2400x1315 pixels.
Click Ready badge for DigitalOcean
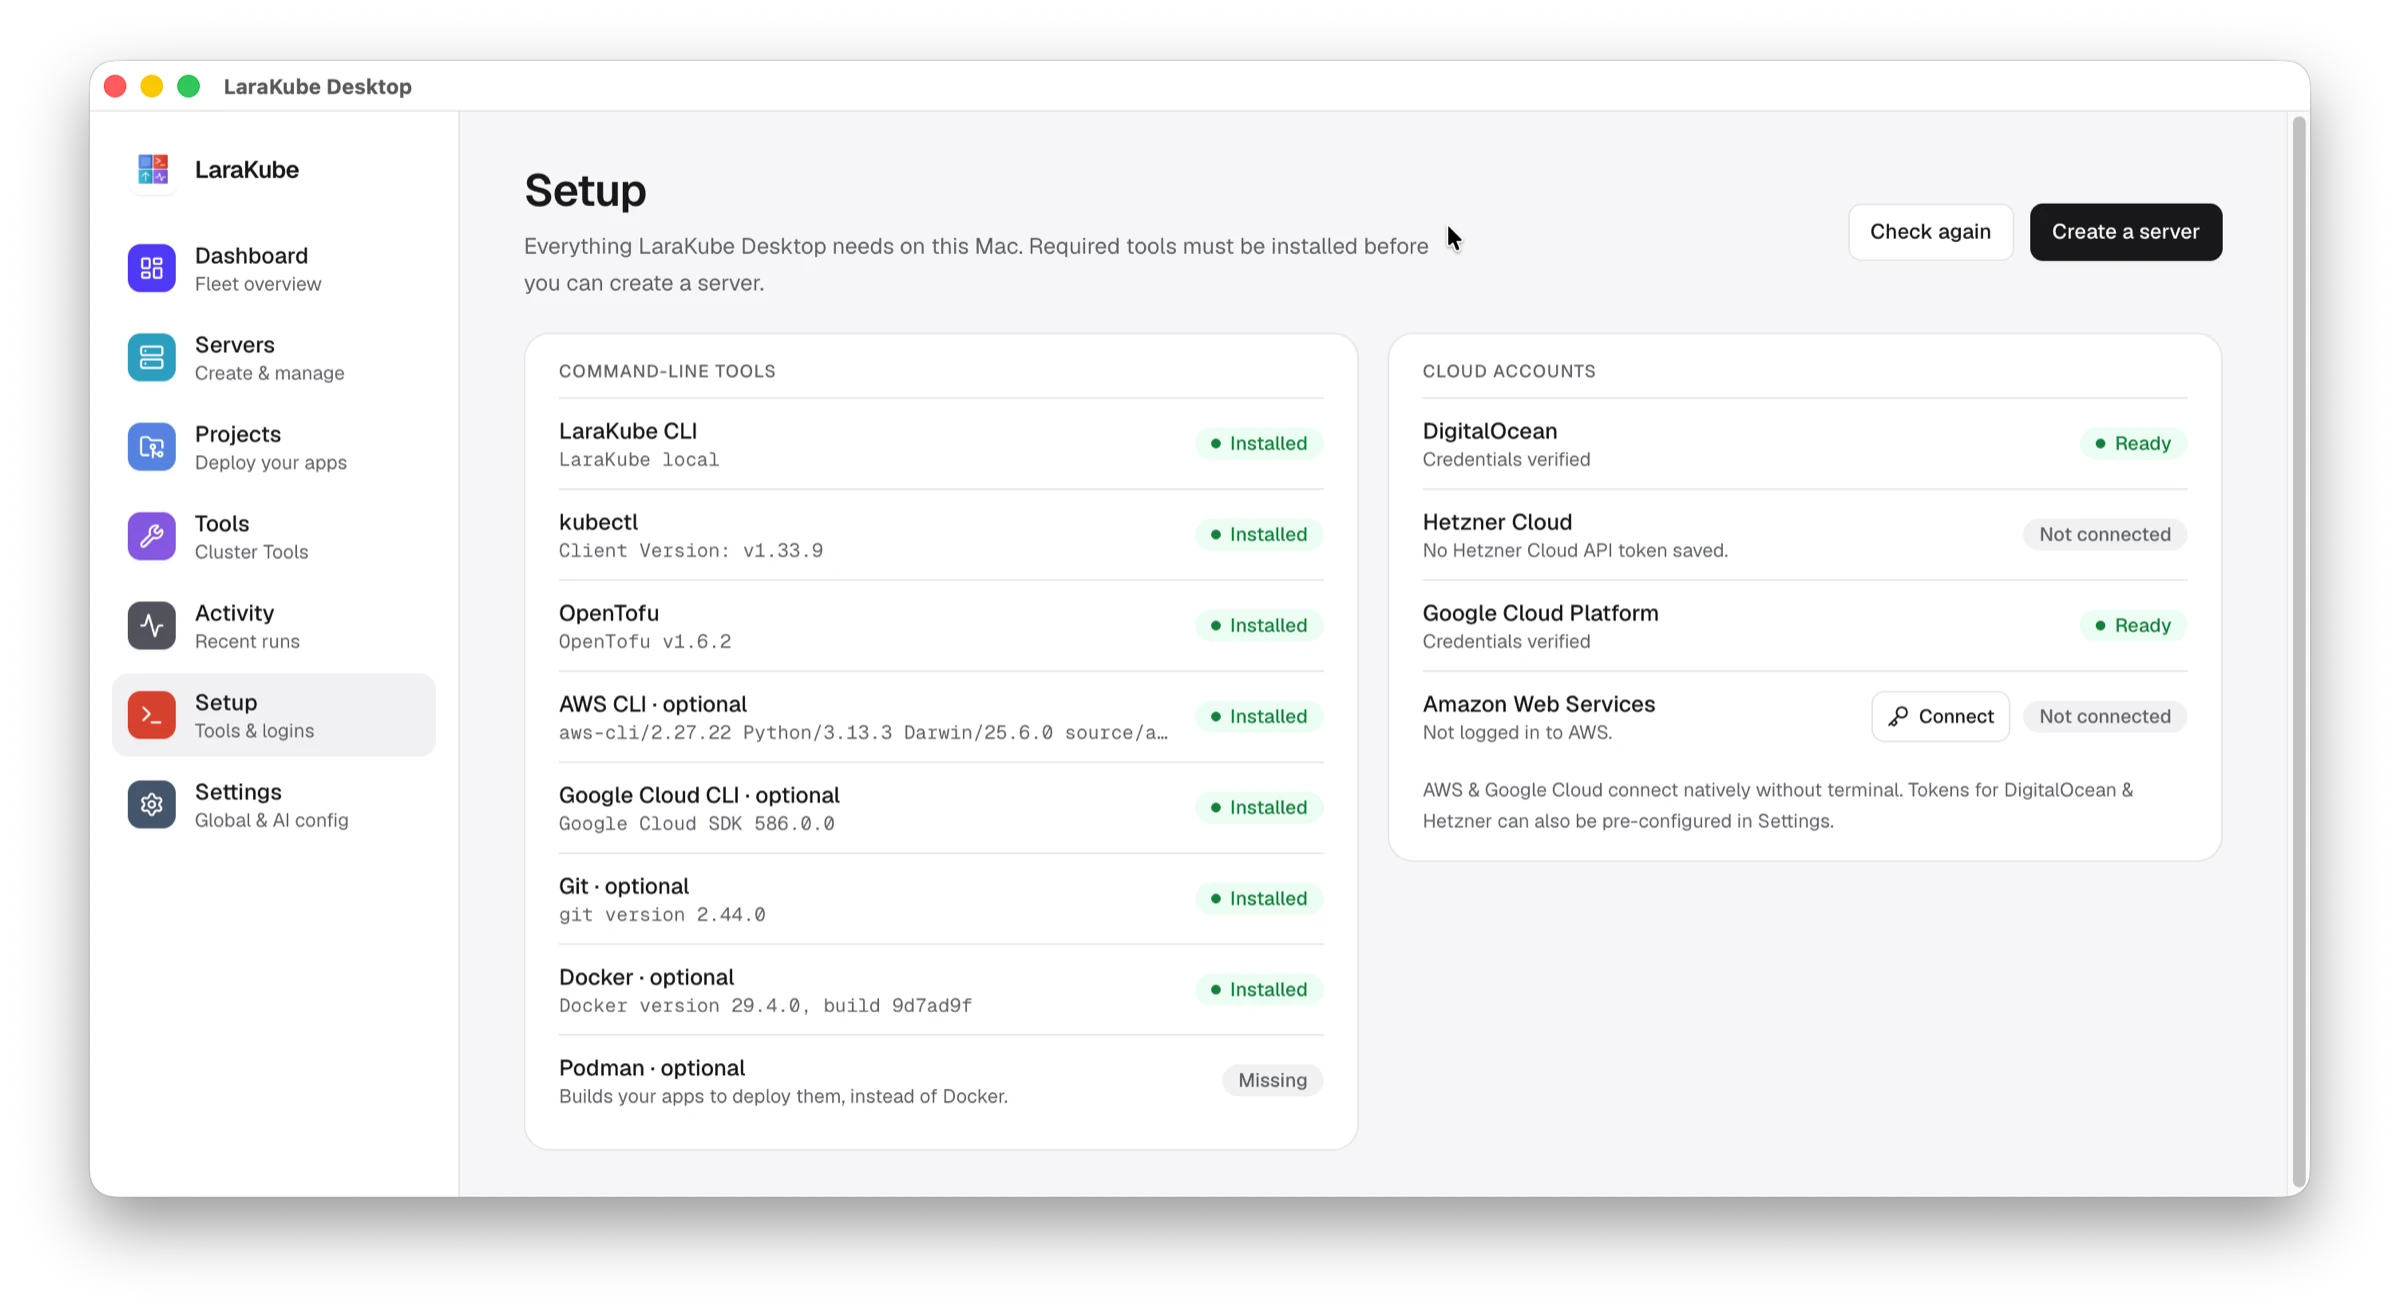pos(2133,443)
